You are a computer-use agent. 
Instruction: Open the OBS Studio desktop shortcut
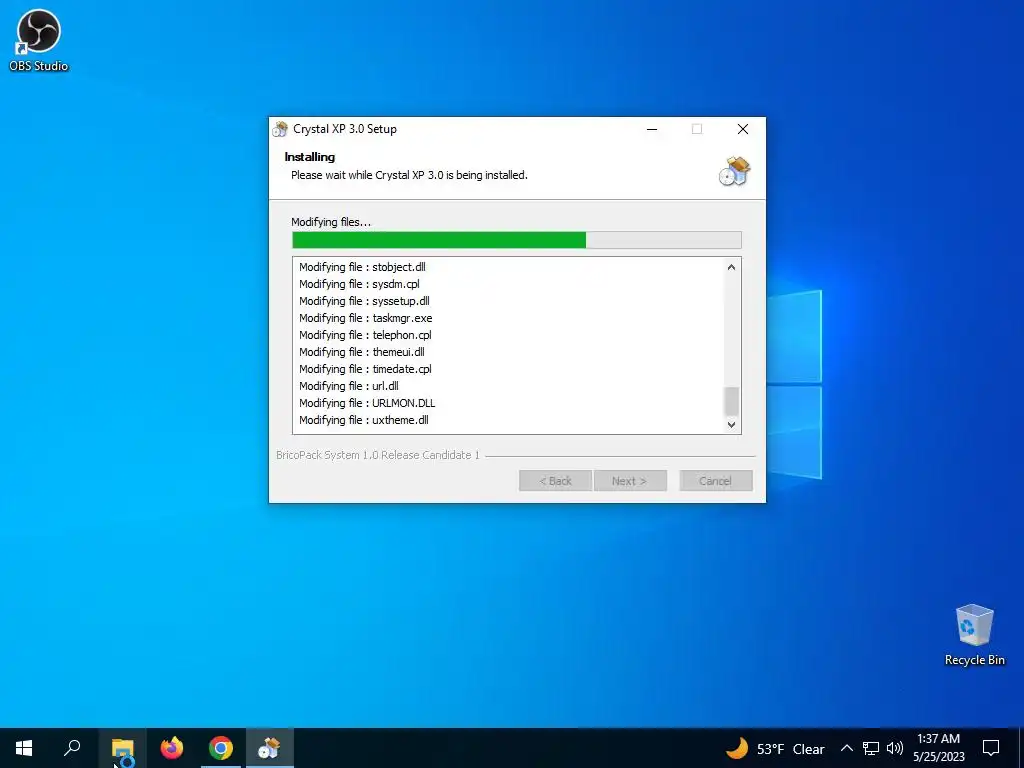pos(39,40)
